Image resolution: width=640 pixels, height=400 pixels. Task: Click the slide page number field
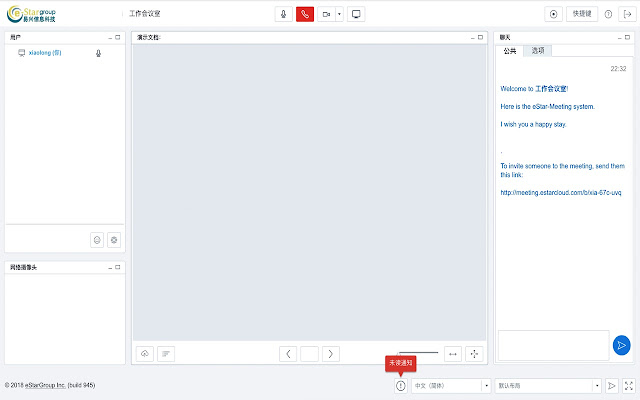(x=309, y=354)
